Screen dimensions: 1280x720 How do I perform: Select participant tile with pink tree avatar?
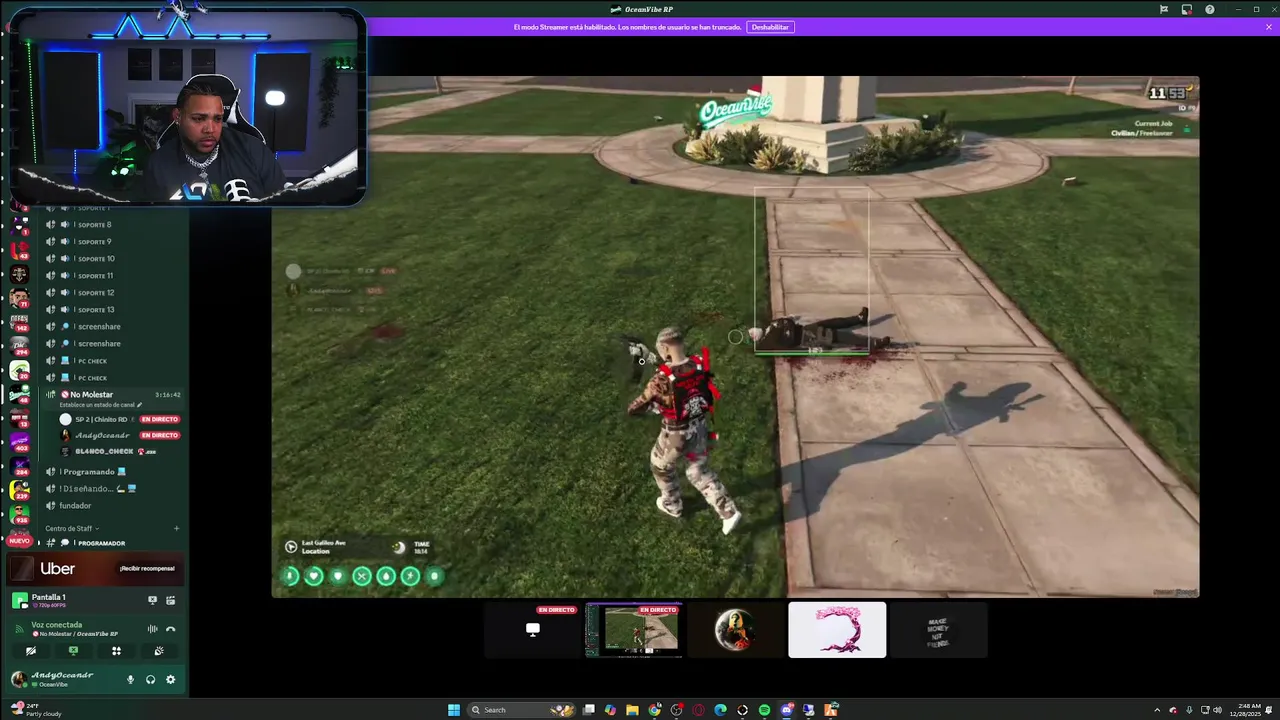point(837,630)
